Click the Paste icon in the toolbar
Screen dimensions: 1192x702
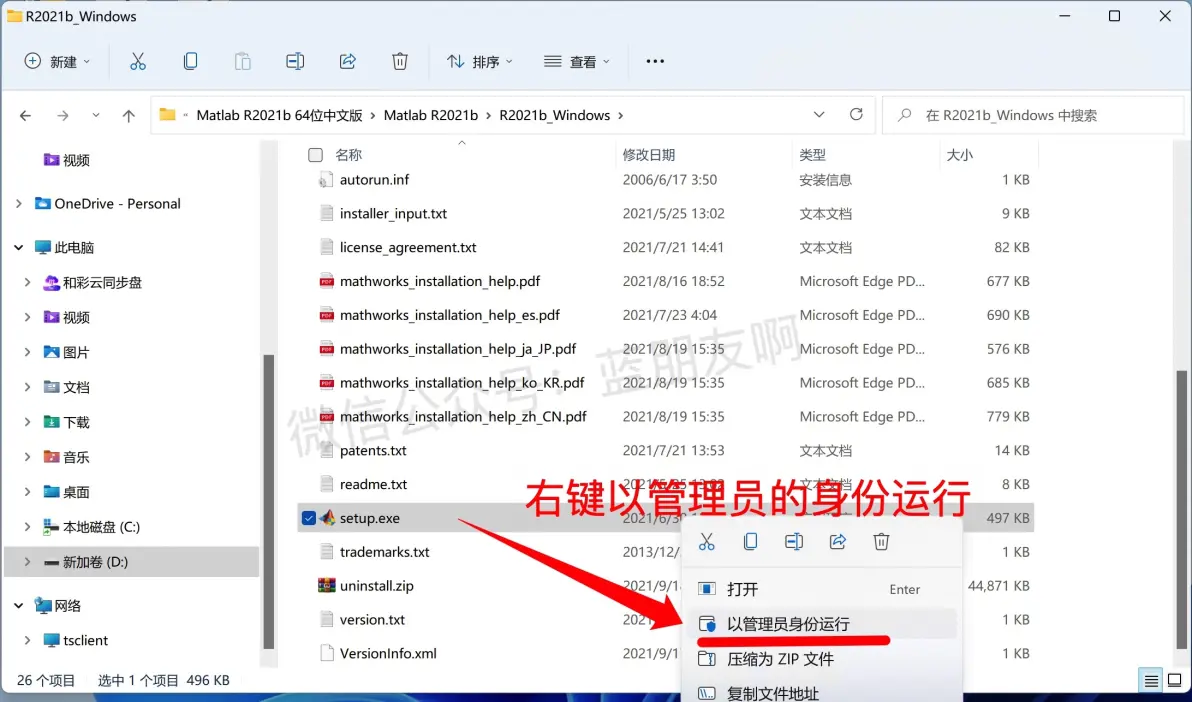click(243, 62)
